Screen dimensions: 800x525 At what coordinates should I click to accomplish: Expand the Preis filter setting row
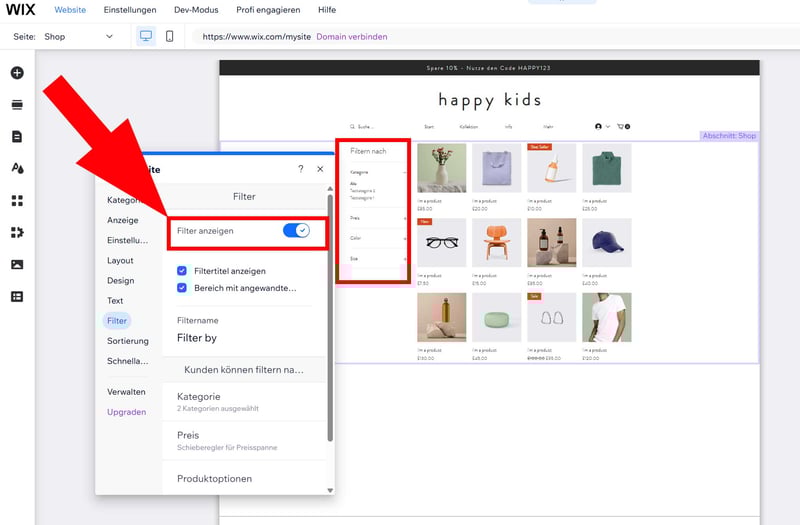click(x=244, y=440)
